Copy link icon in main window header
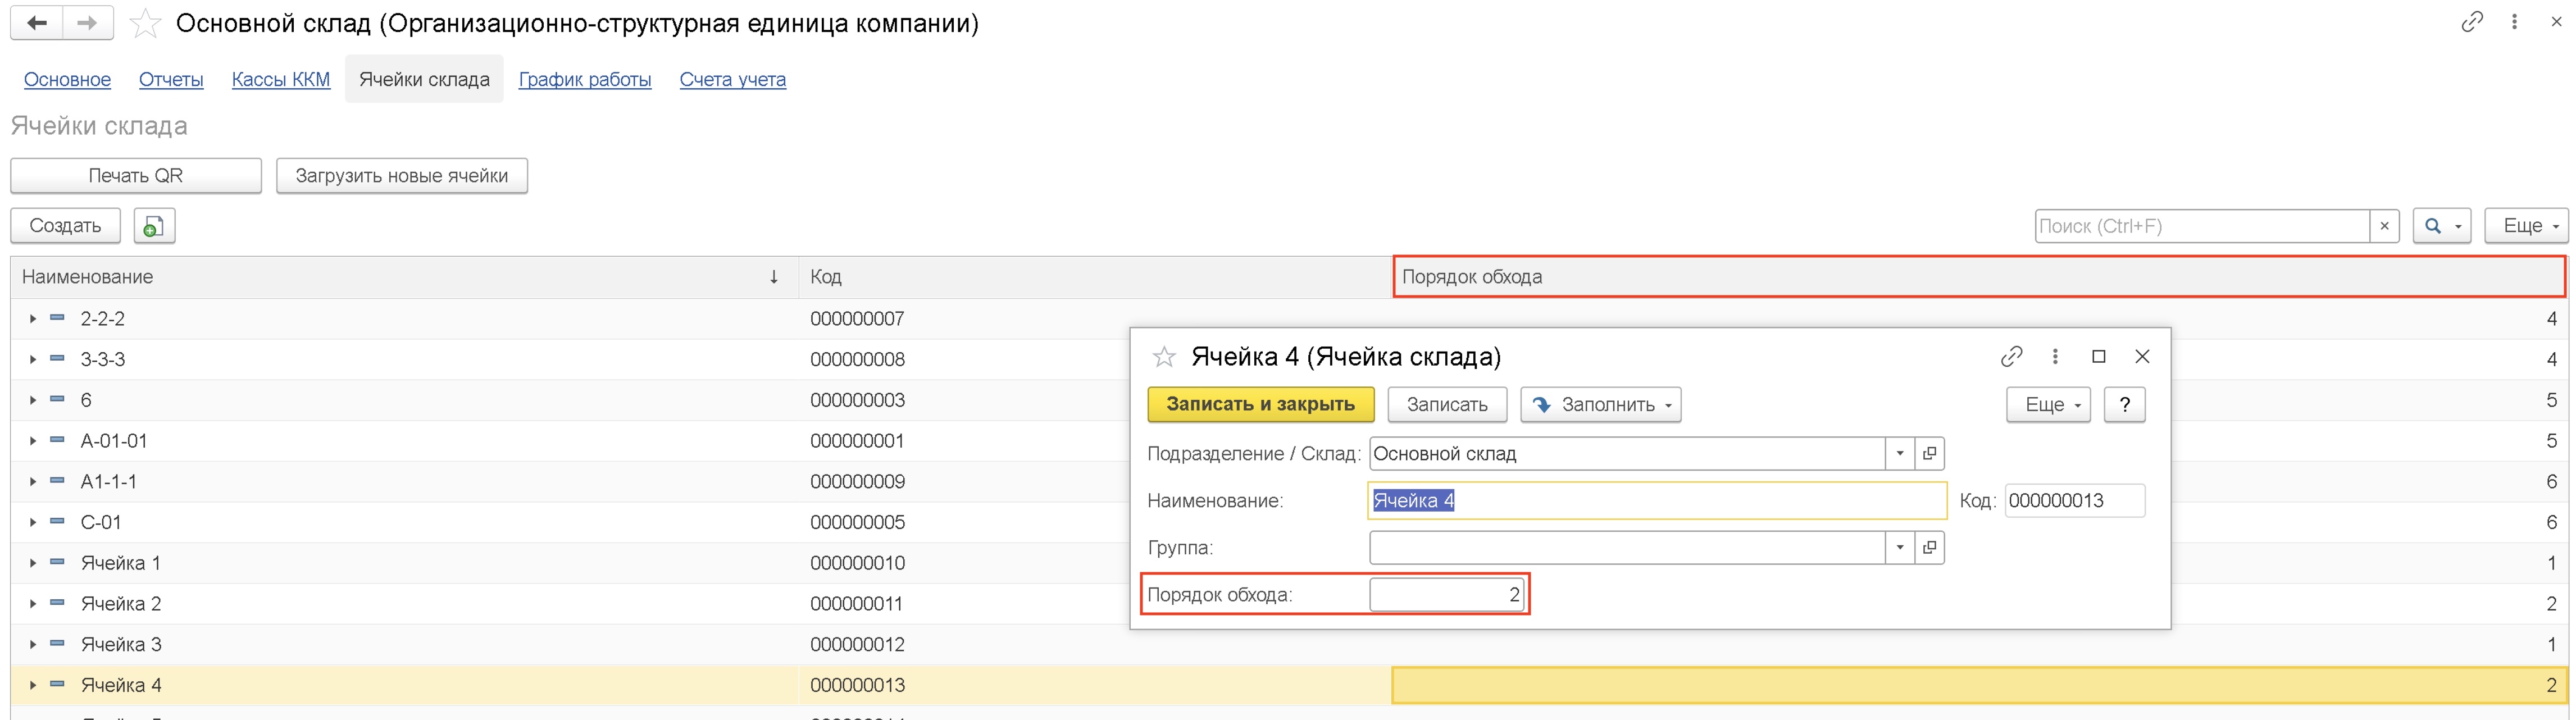The image size is (2576, 720). (2472, 22)
